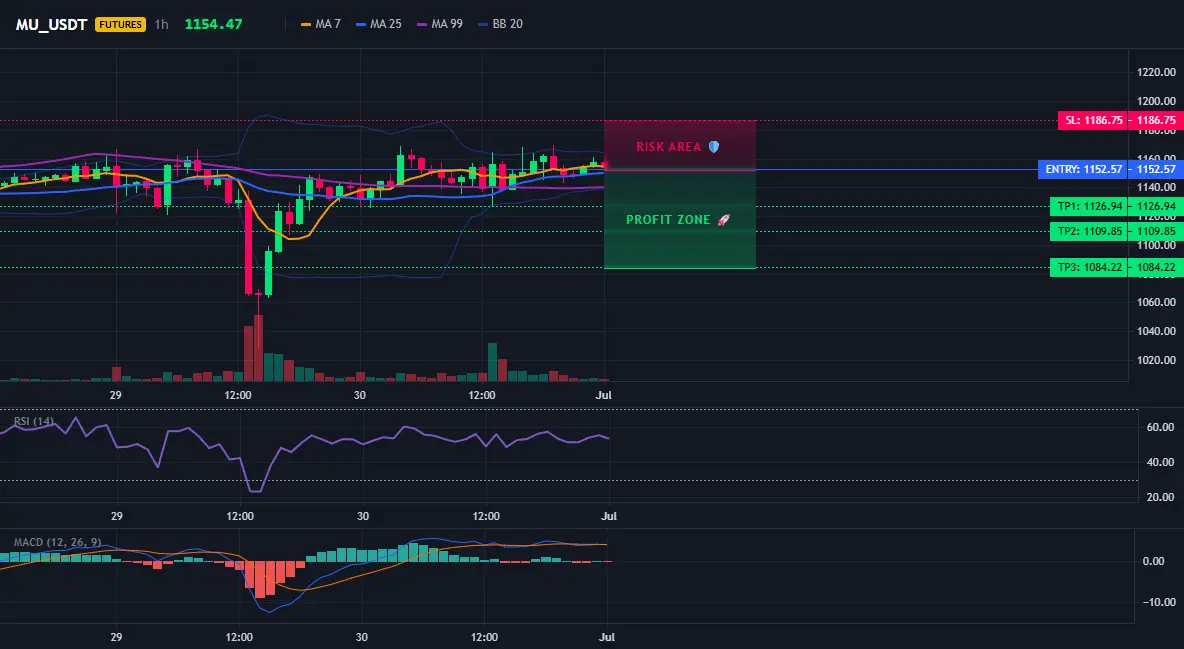
Task: Select the yellow FUTURES badge
Action: [x=120, y=24]
